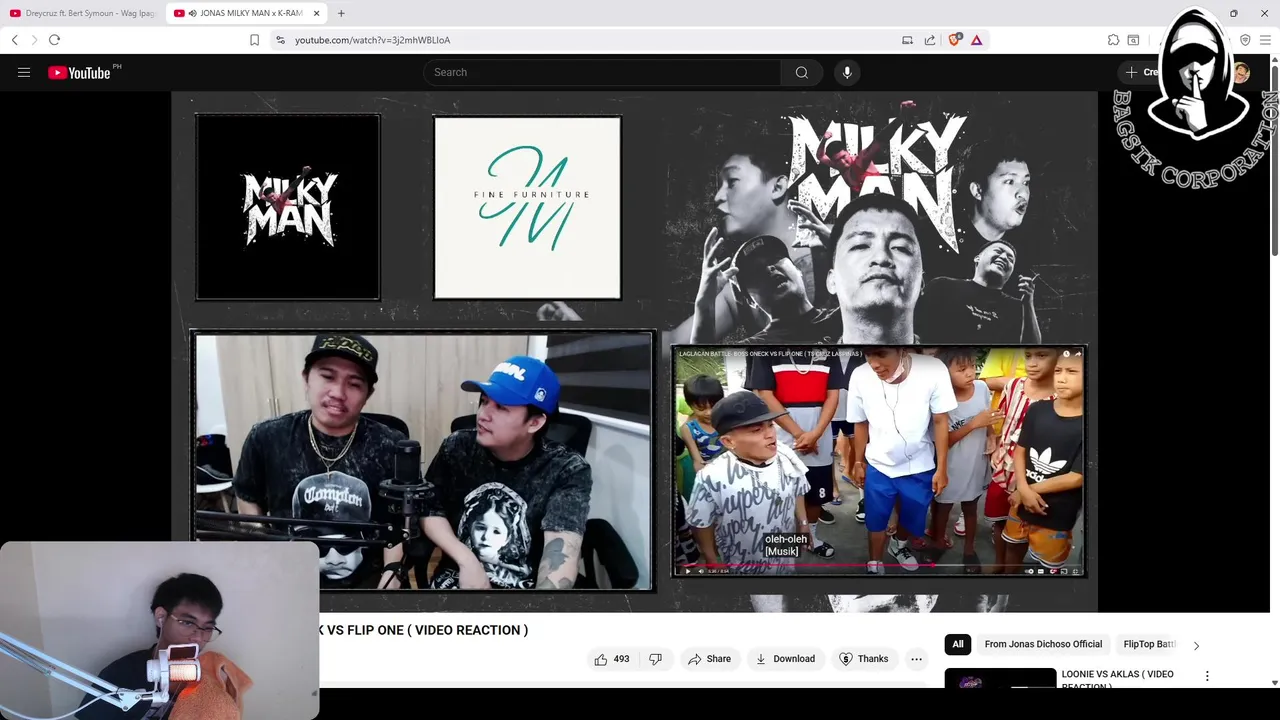Open options menu for LOONIE VS AKLAS video

[x=1207, y=676]
